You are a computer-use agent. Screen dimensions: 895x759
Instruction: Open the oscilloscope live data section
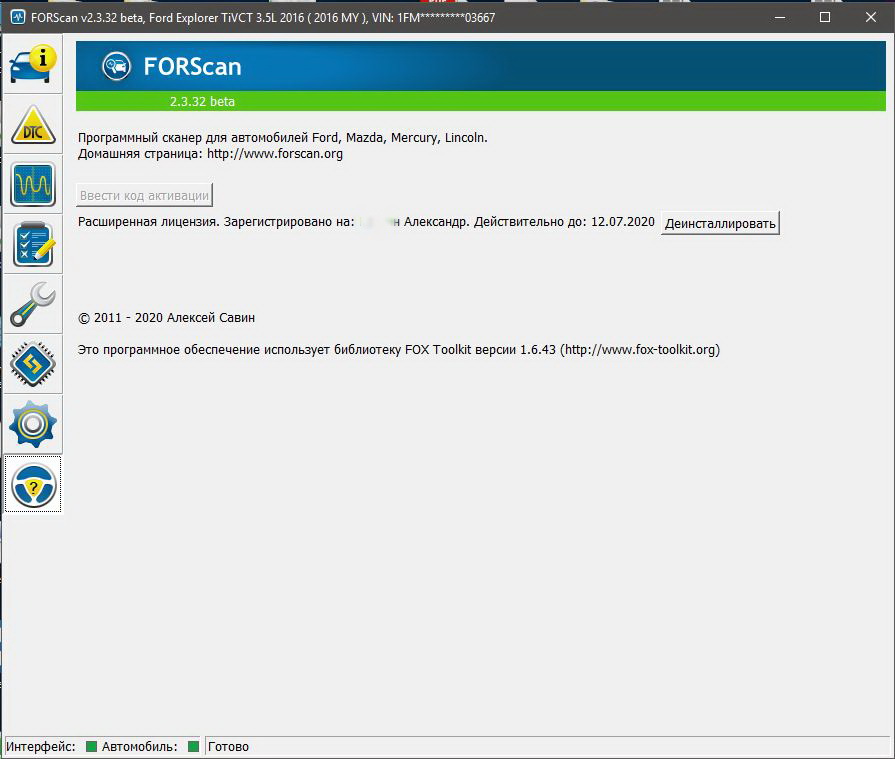coord(33,185)
